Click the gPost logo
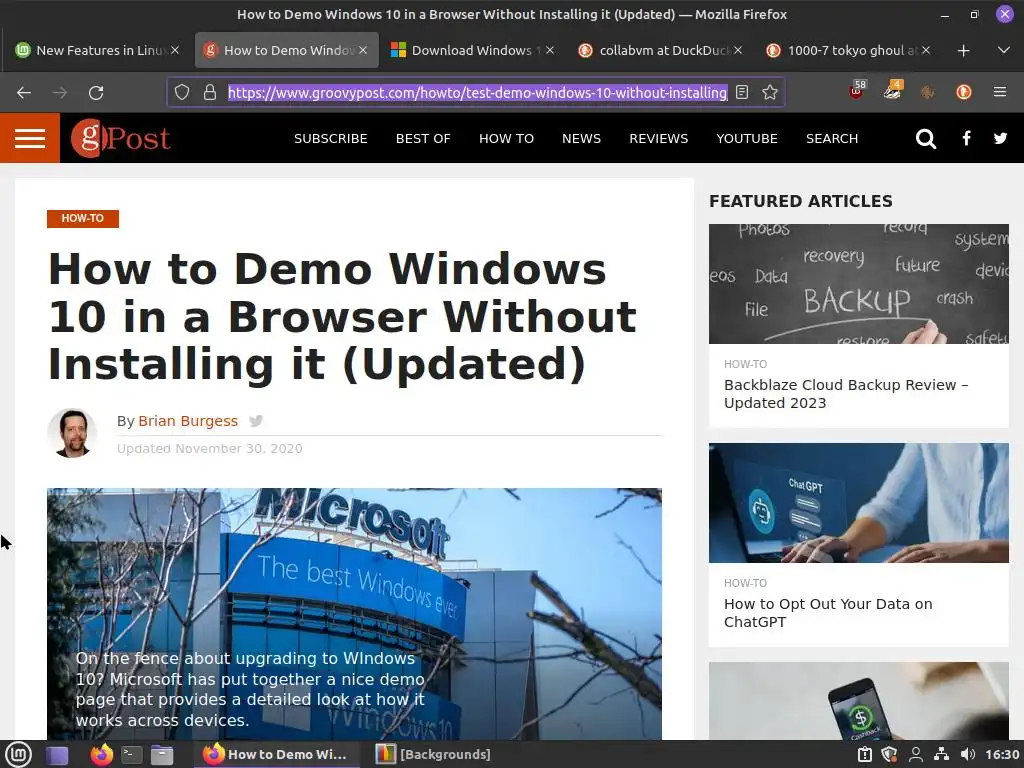 pos(121,138)
